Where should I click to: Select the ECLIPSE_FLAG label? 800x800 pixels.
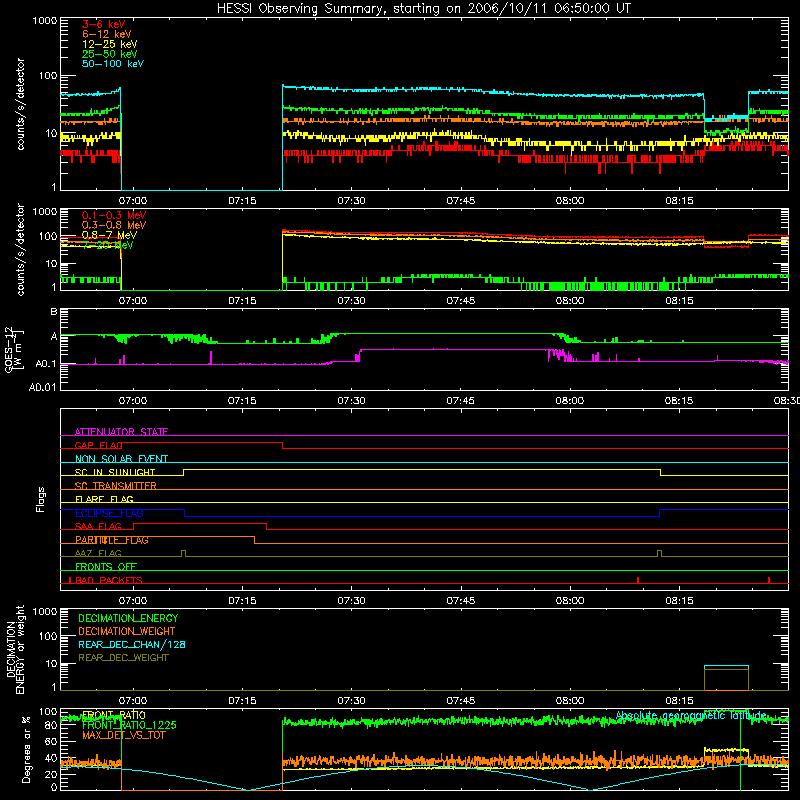[x=109, y=513]
